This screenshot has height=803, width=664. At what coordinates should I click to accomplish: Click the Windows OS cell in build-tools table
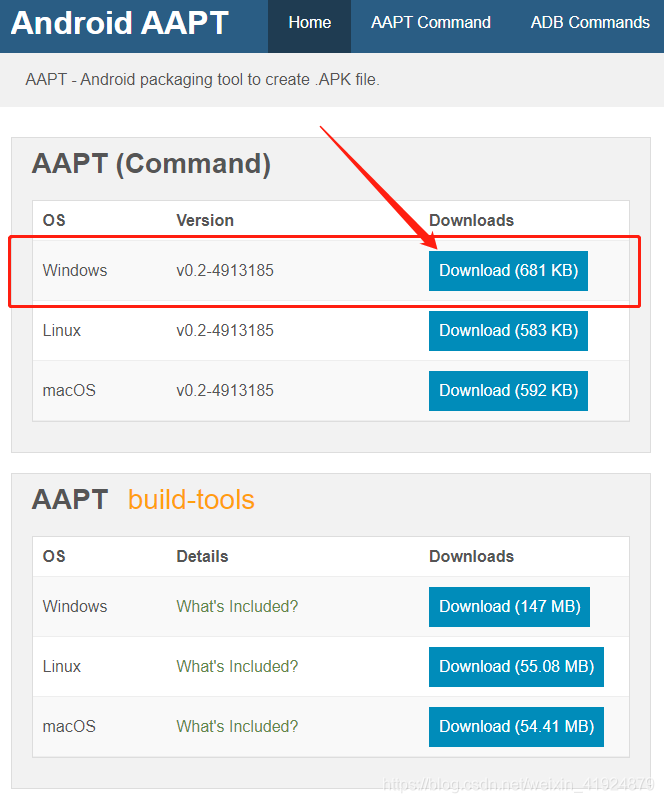point(75,606)
